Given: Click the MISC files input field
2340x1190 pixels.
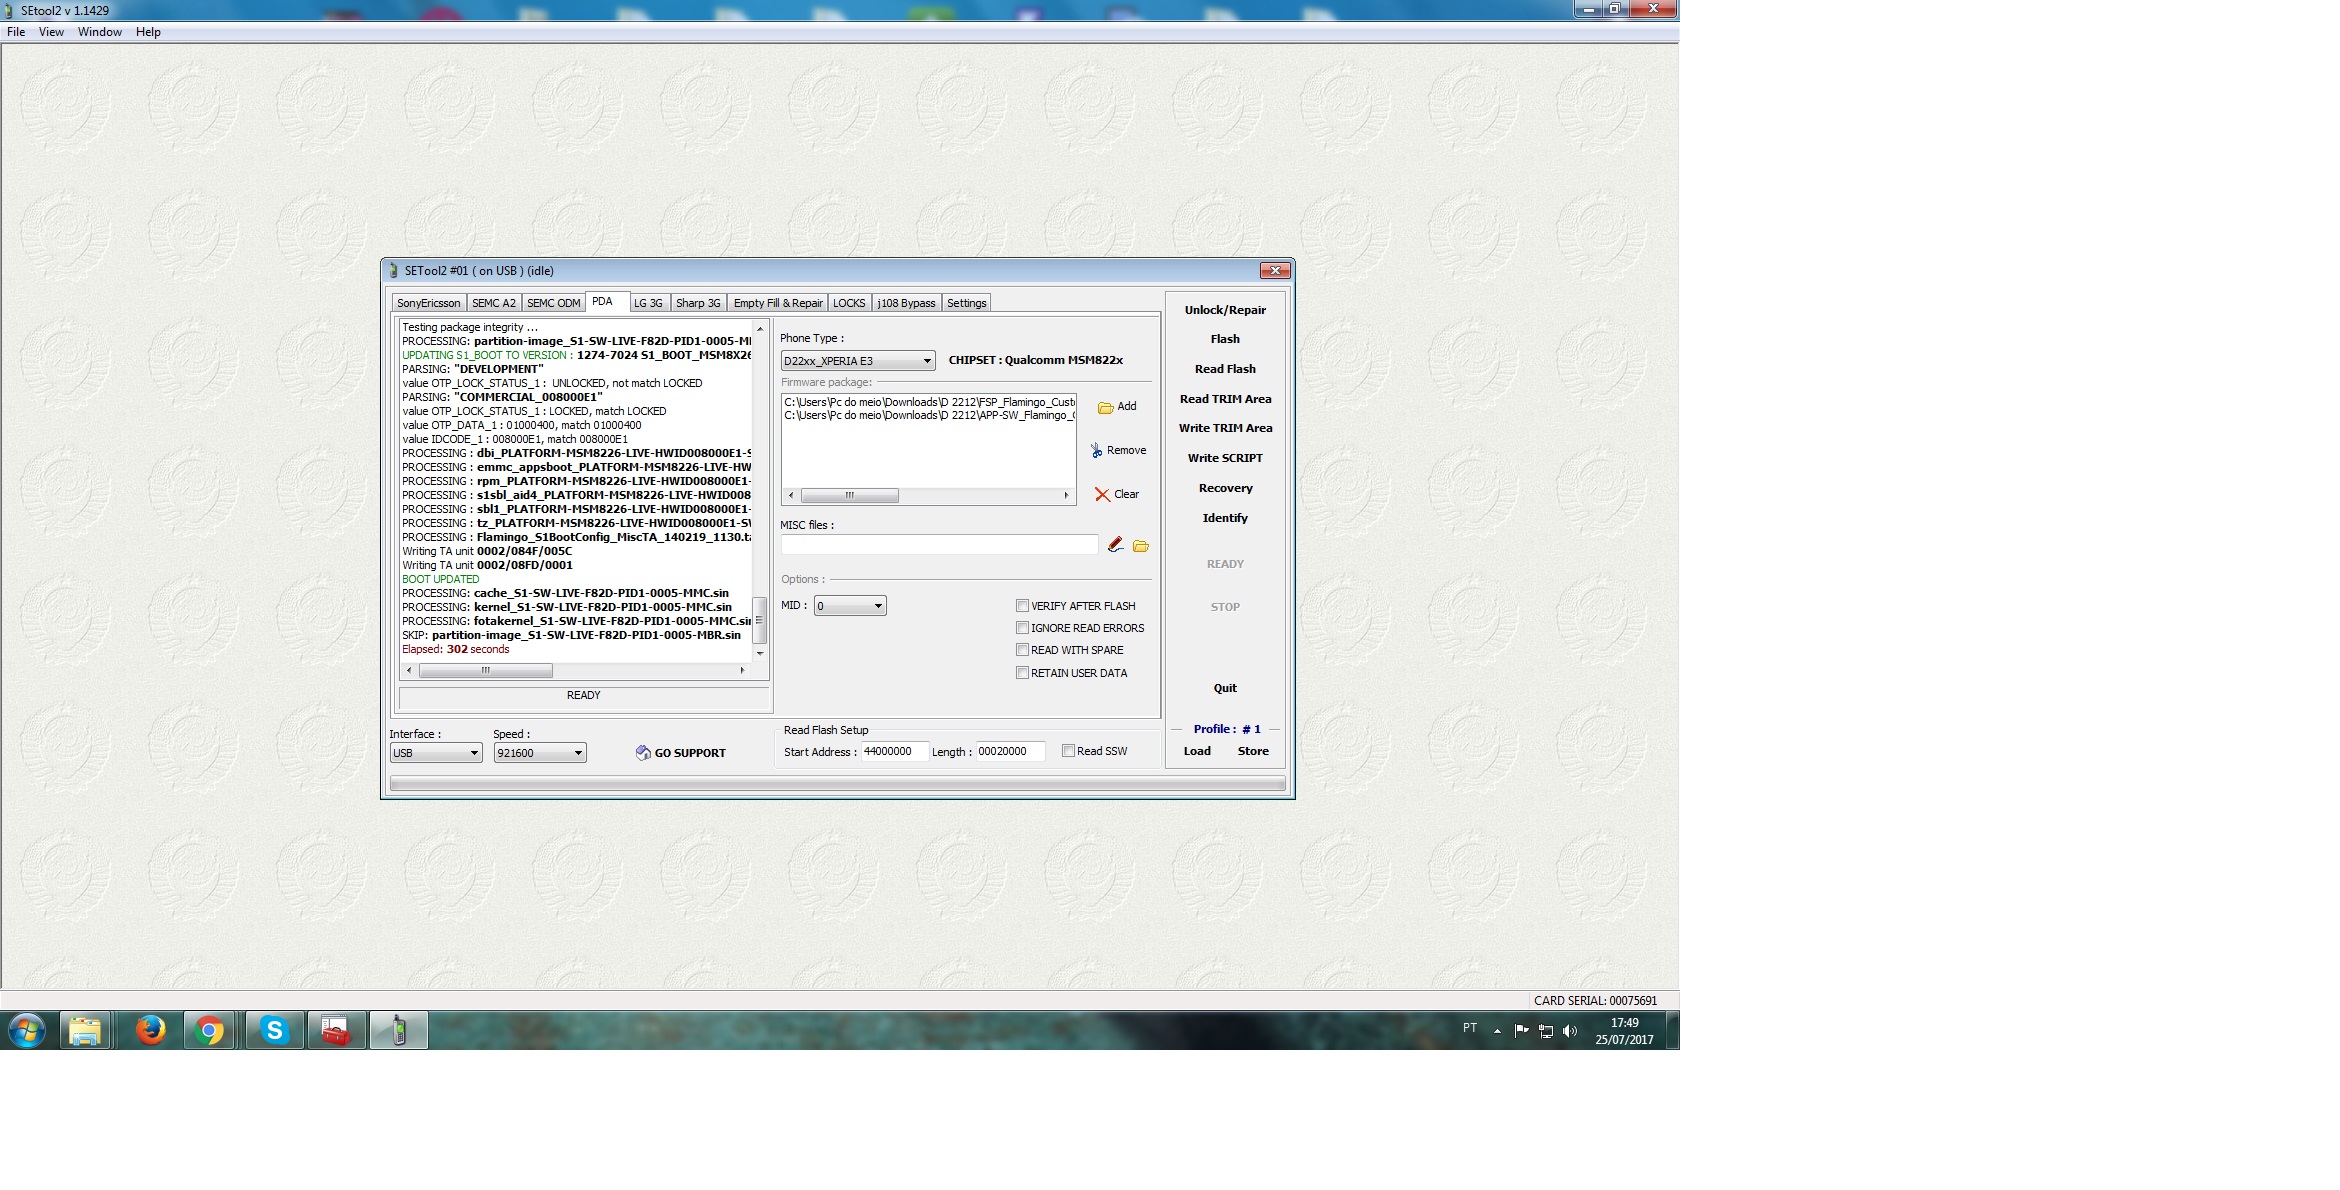Looking at the screenshot, I should [940, 545].
